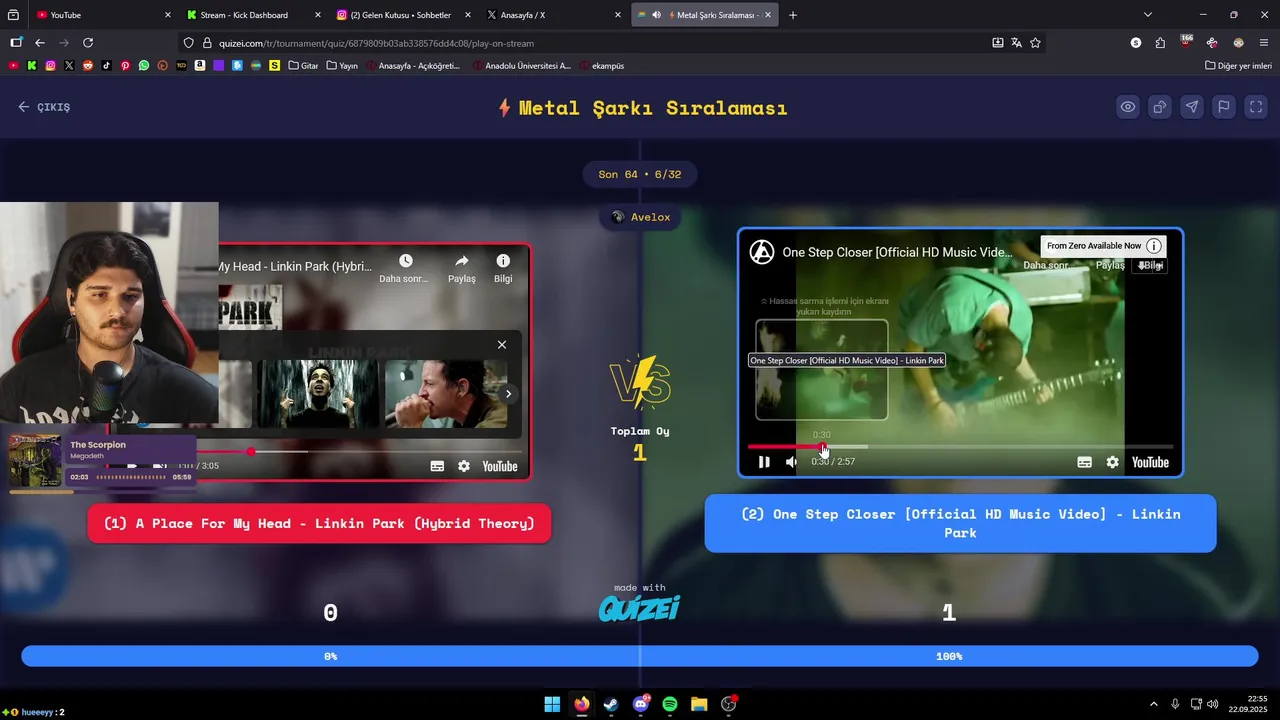Show next suggested videos with arrow
This screenshot has width=1280, height=720.
pyautogui.click(x=508, y=394)
